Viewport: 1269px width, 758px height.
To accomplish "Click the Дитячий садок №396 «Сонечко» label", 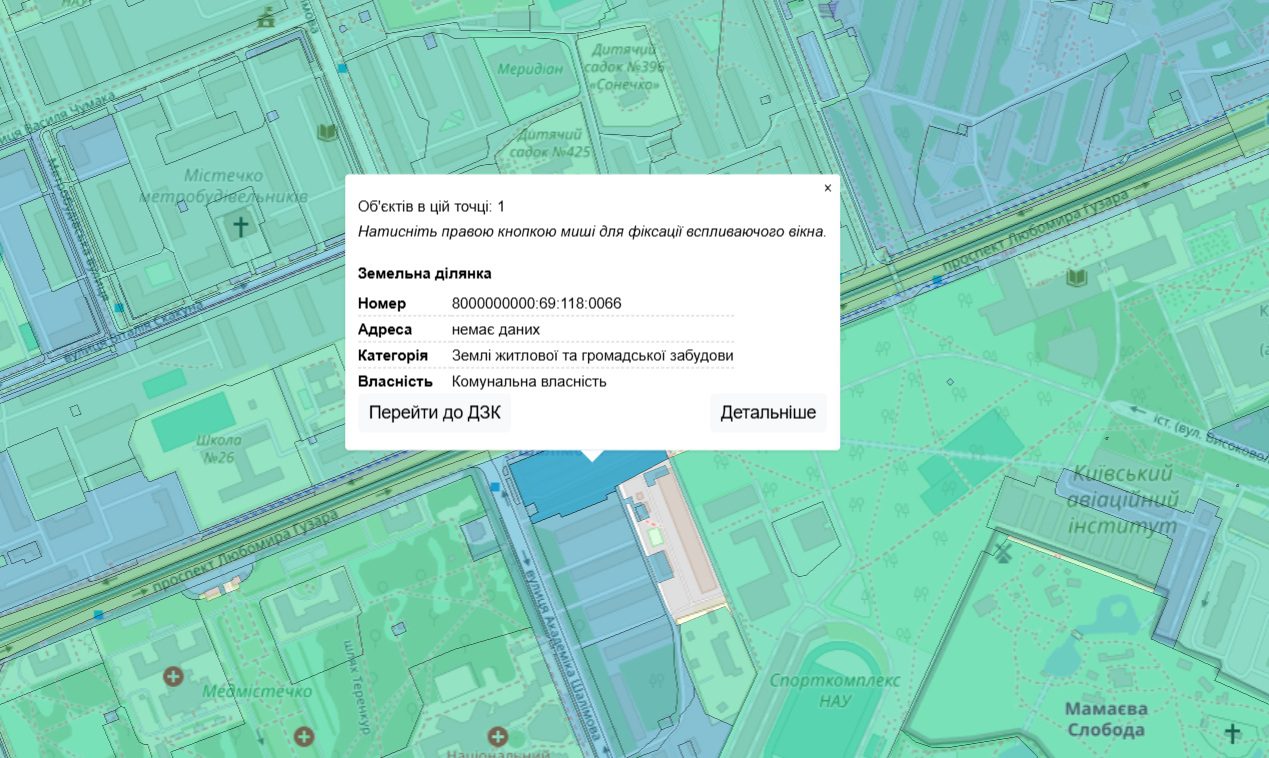I will pyautogui.click(x=624, y=67).
